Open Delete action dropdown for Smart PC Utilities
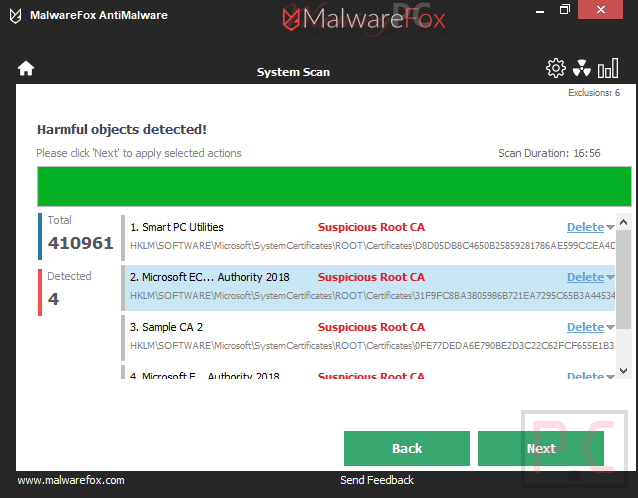Image resolution: width=638 pixels, height=498 pixels. (610, 227)
